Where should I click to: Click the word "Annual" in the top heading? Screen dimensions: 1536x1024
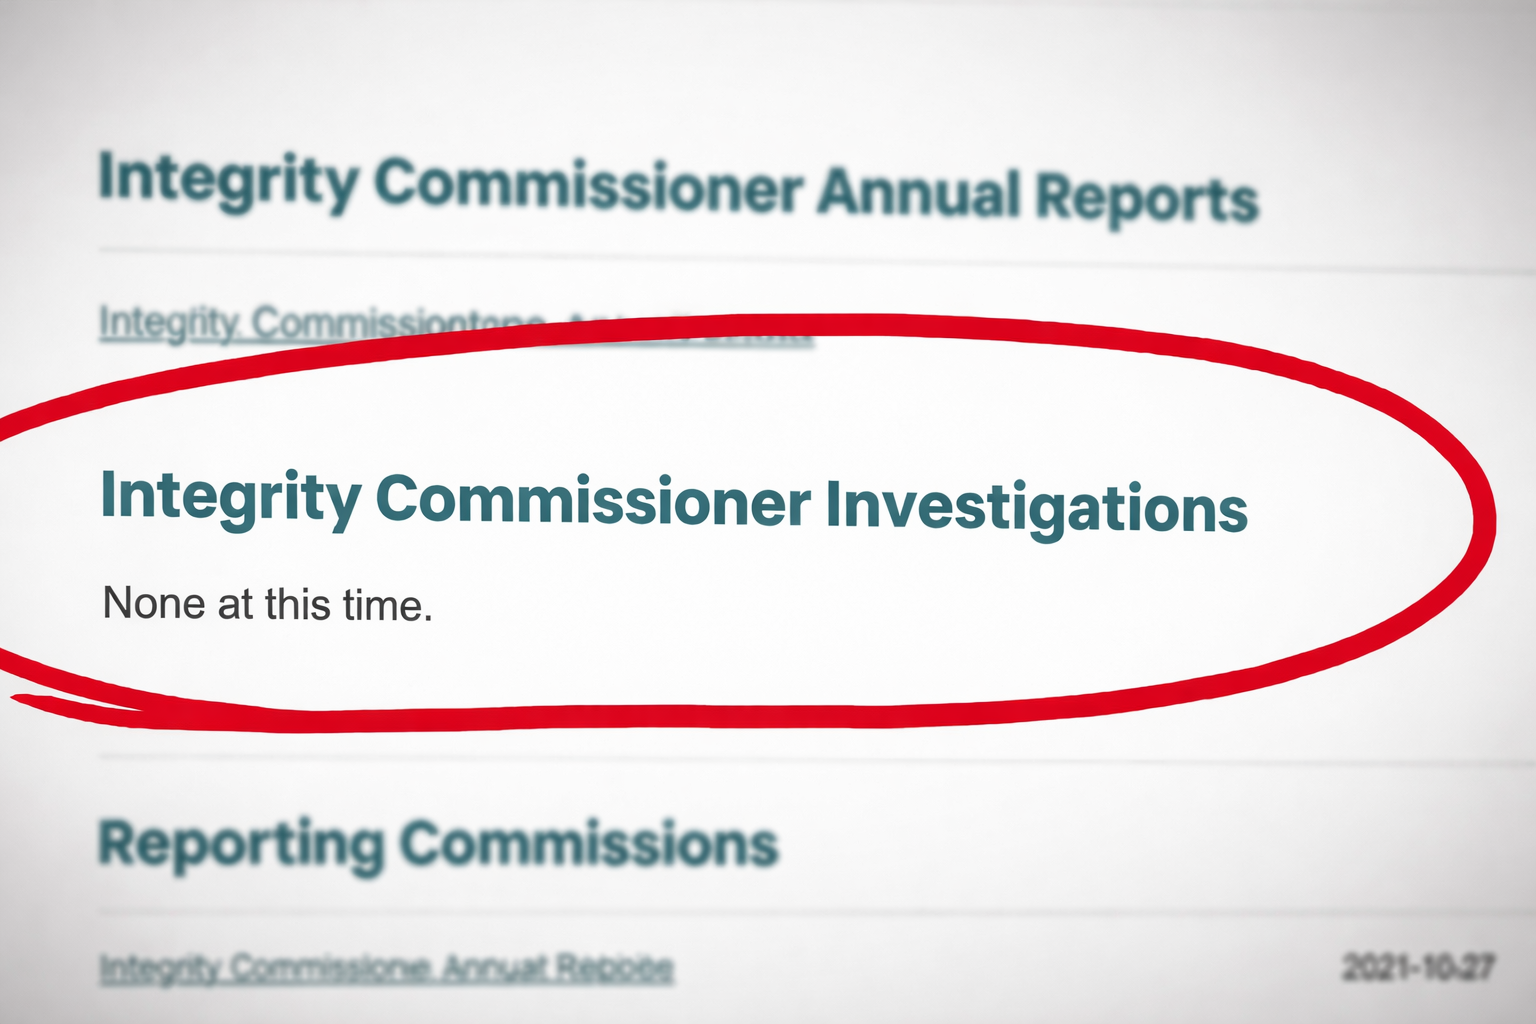coord(918,192)
